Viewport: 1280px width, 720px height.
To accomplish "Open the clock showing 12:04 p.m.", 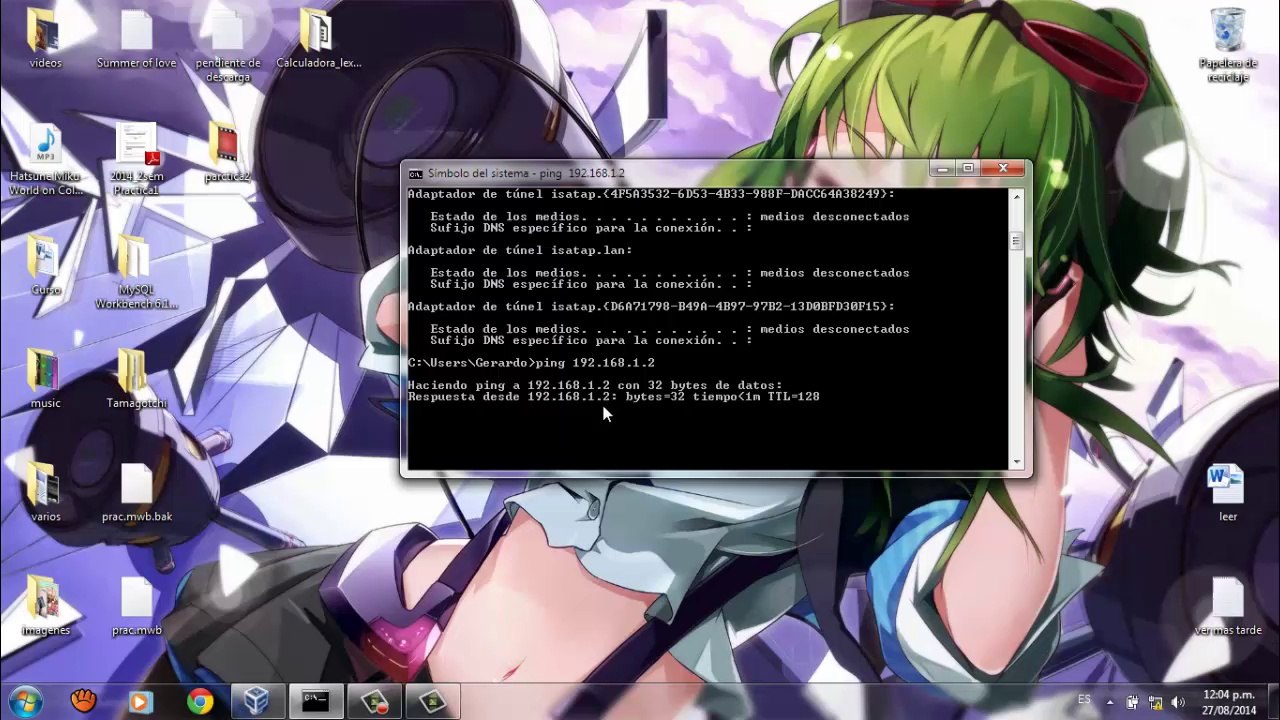I will click(x=1229, y=701).
